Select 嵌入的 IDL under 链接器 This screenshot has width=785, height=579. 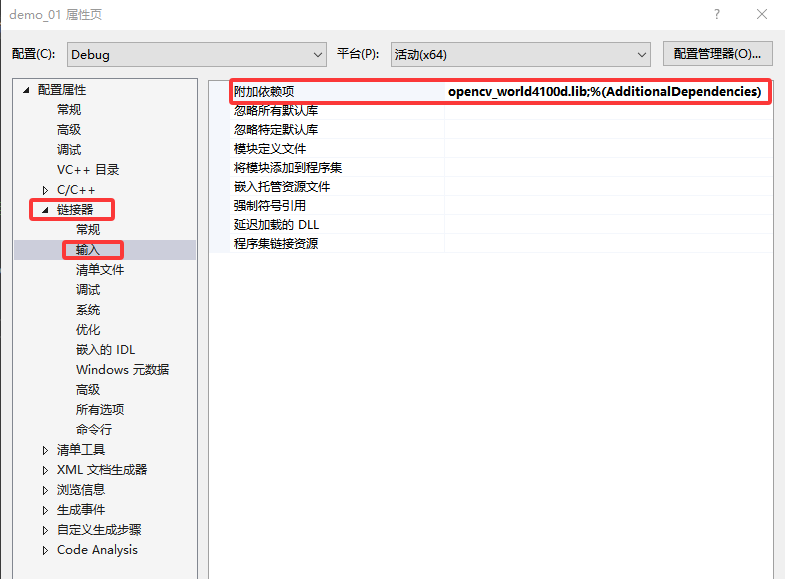106,350
